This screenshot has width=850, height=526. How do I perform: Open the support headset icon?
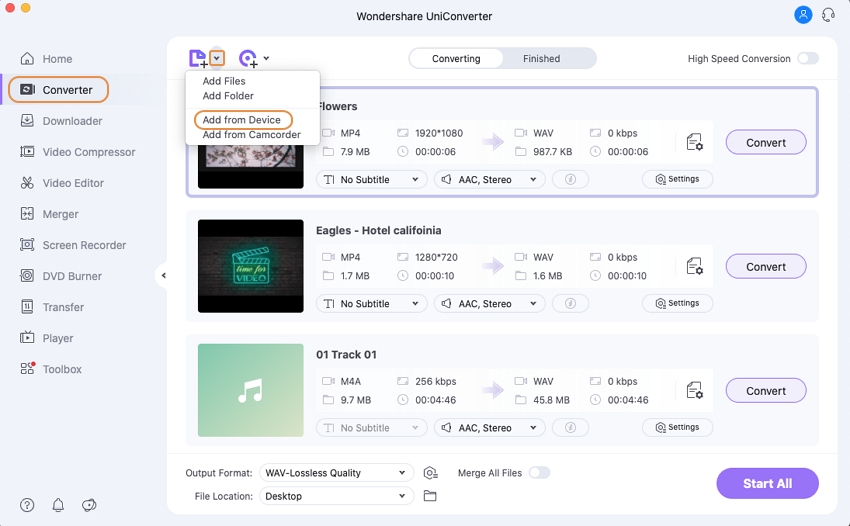point(828,15)
